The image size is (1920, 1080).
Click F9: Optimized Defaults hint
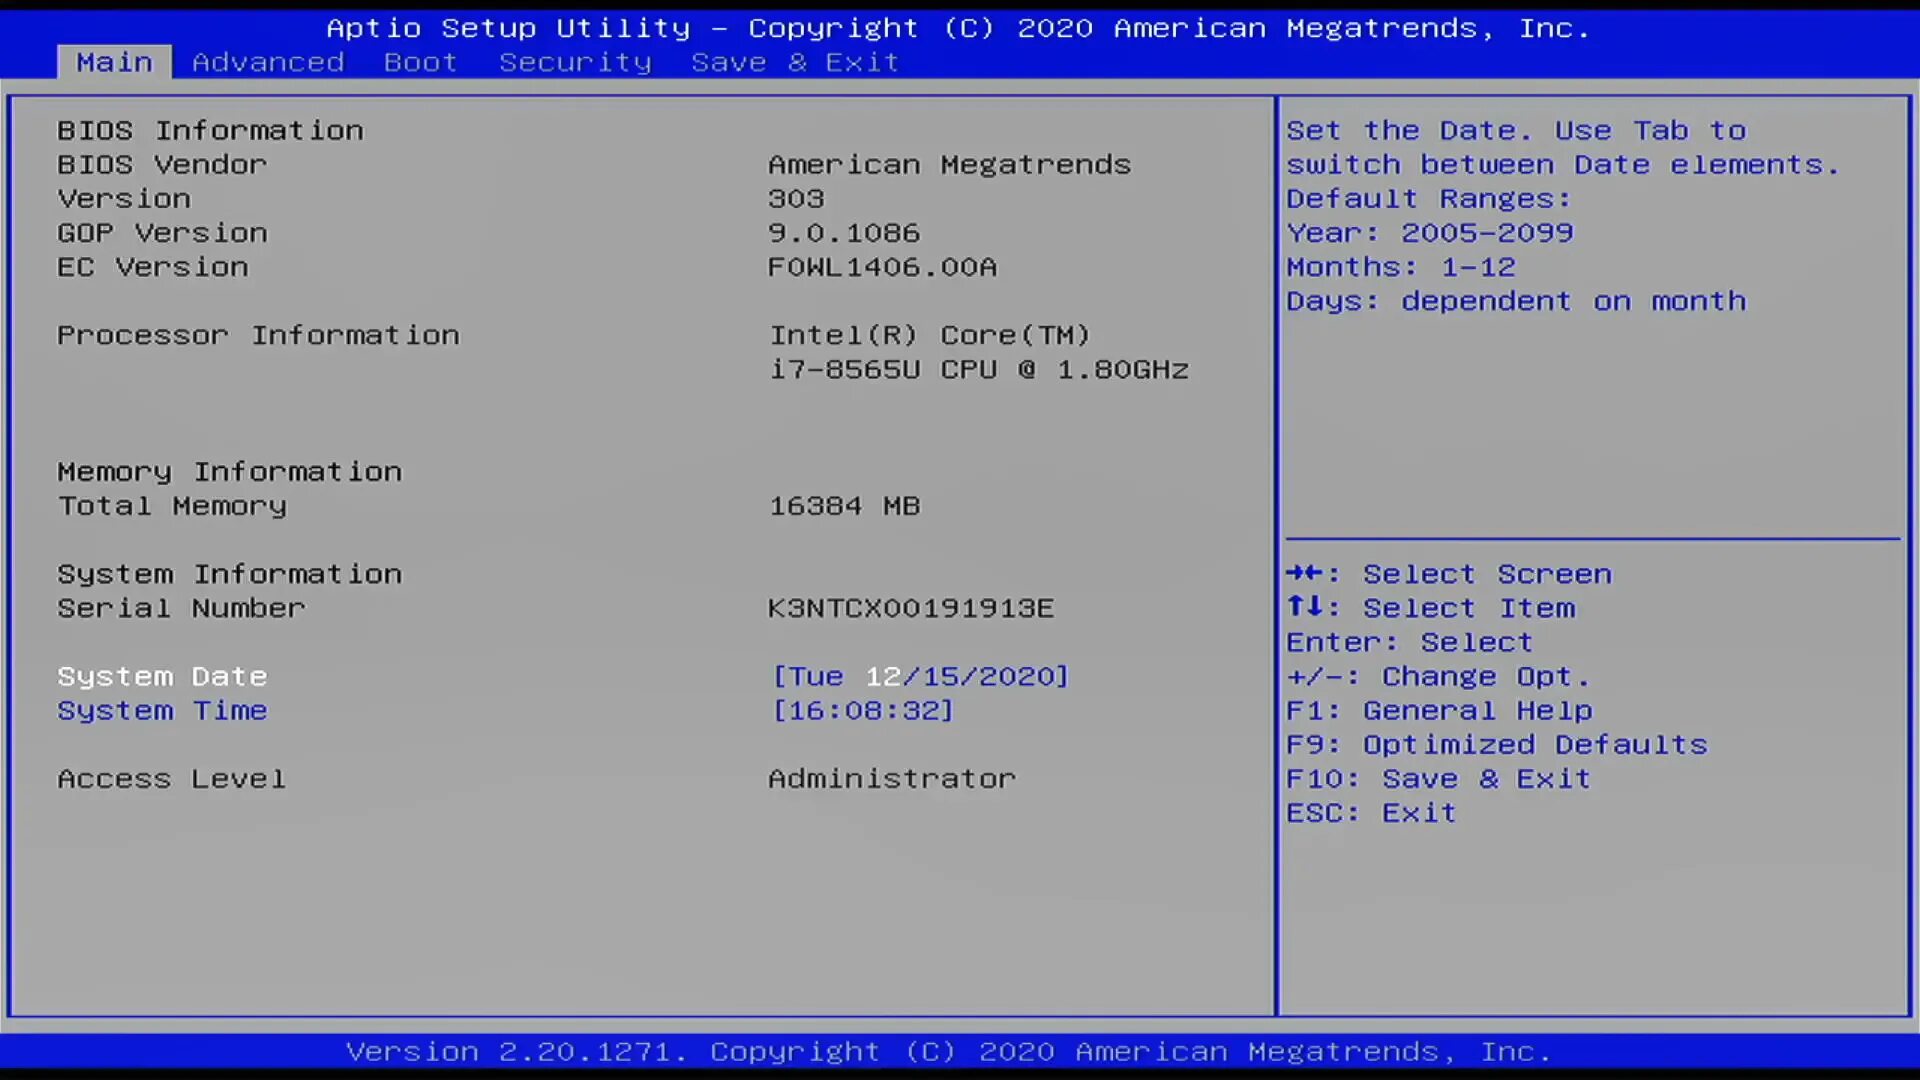(1496, 745)
